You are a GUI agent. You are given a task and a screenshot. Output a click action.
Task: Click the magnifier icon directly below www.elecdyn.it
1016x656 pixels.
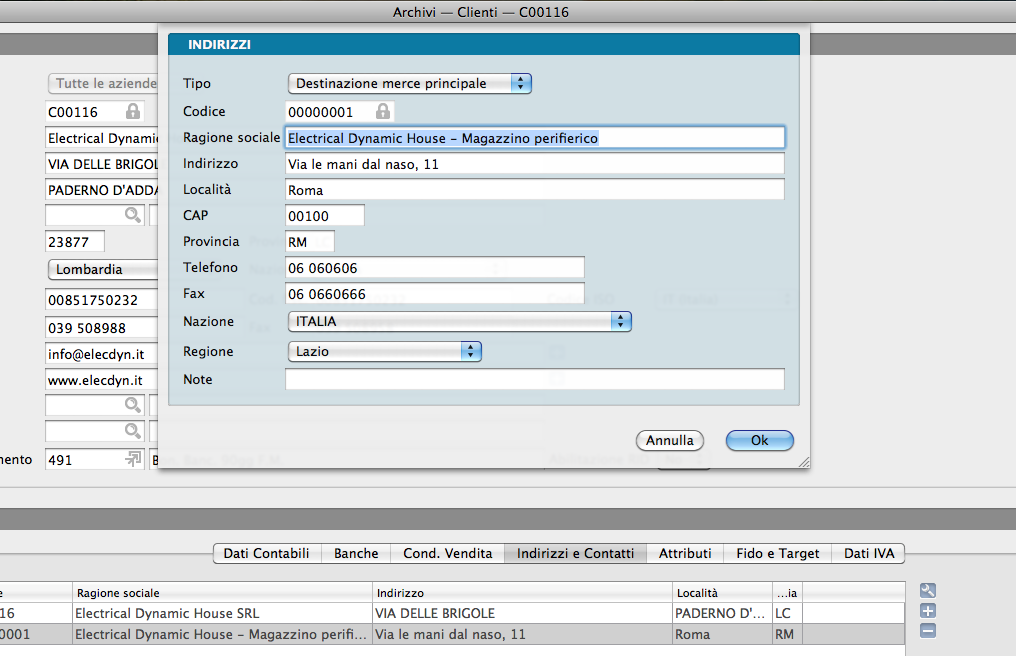click(132, 404)
